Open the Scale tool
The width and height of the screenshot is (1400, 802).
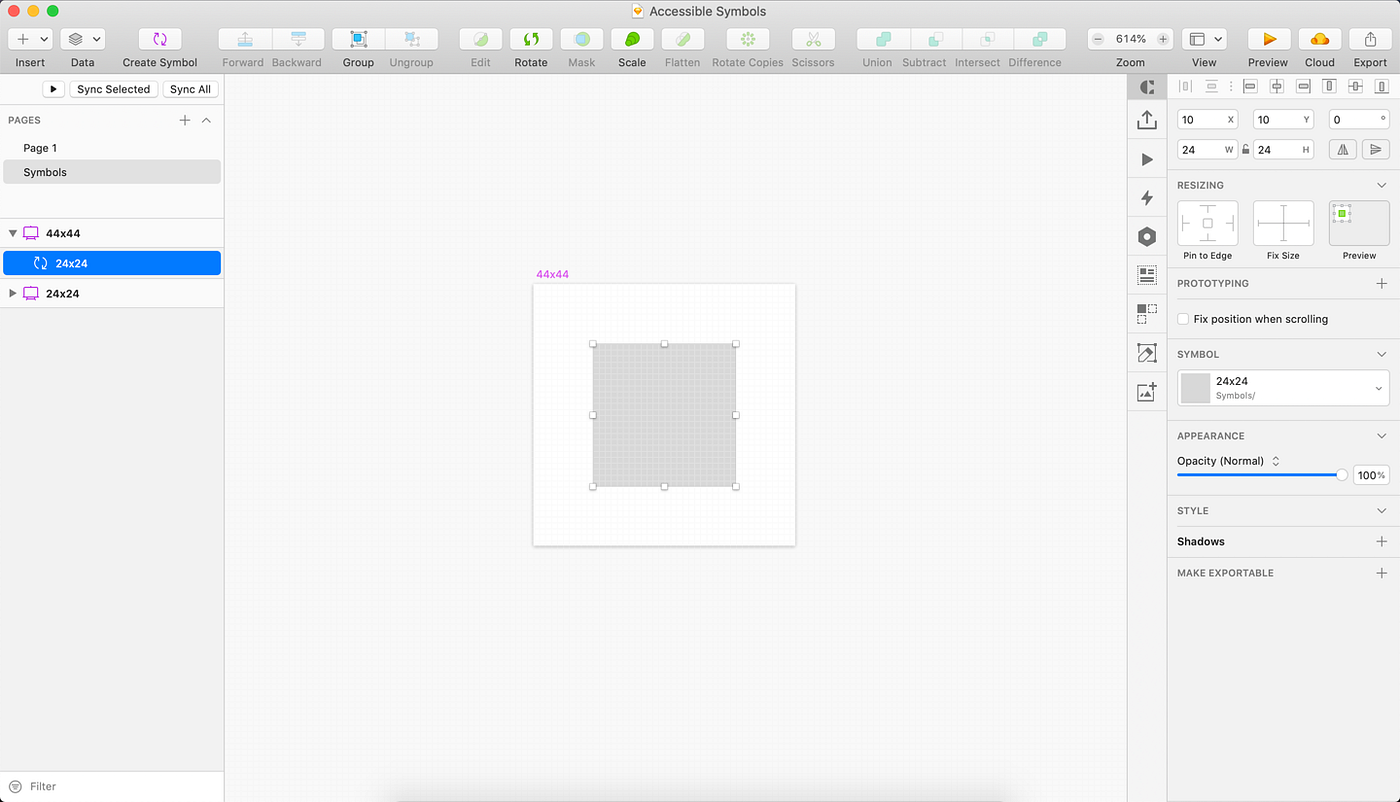[632, 37]
